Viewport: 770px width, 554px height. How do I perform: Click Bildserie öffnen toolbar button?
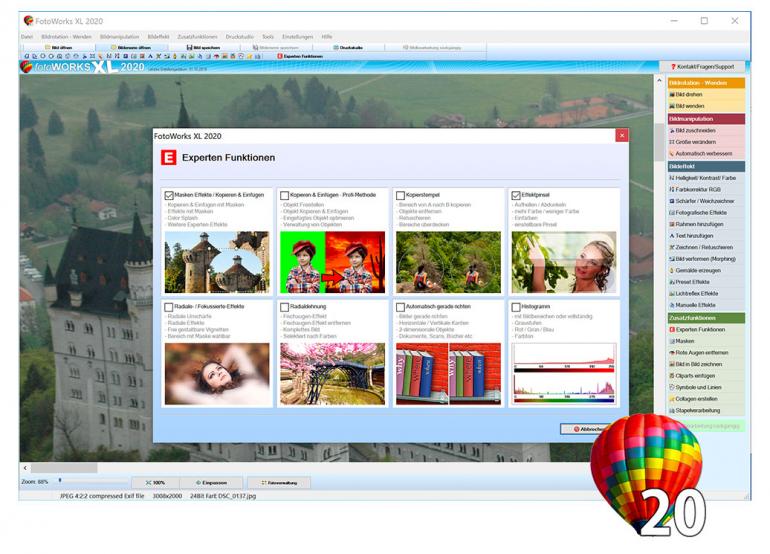[131, 48]
